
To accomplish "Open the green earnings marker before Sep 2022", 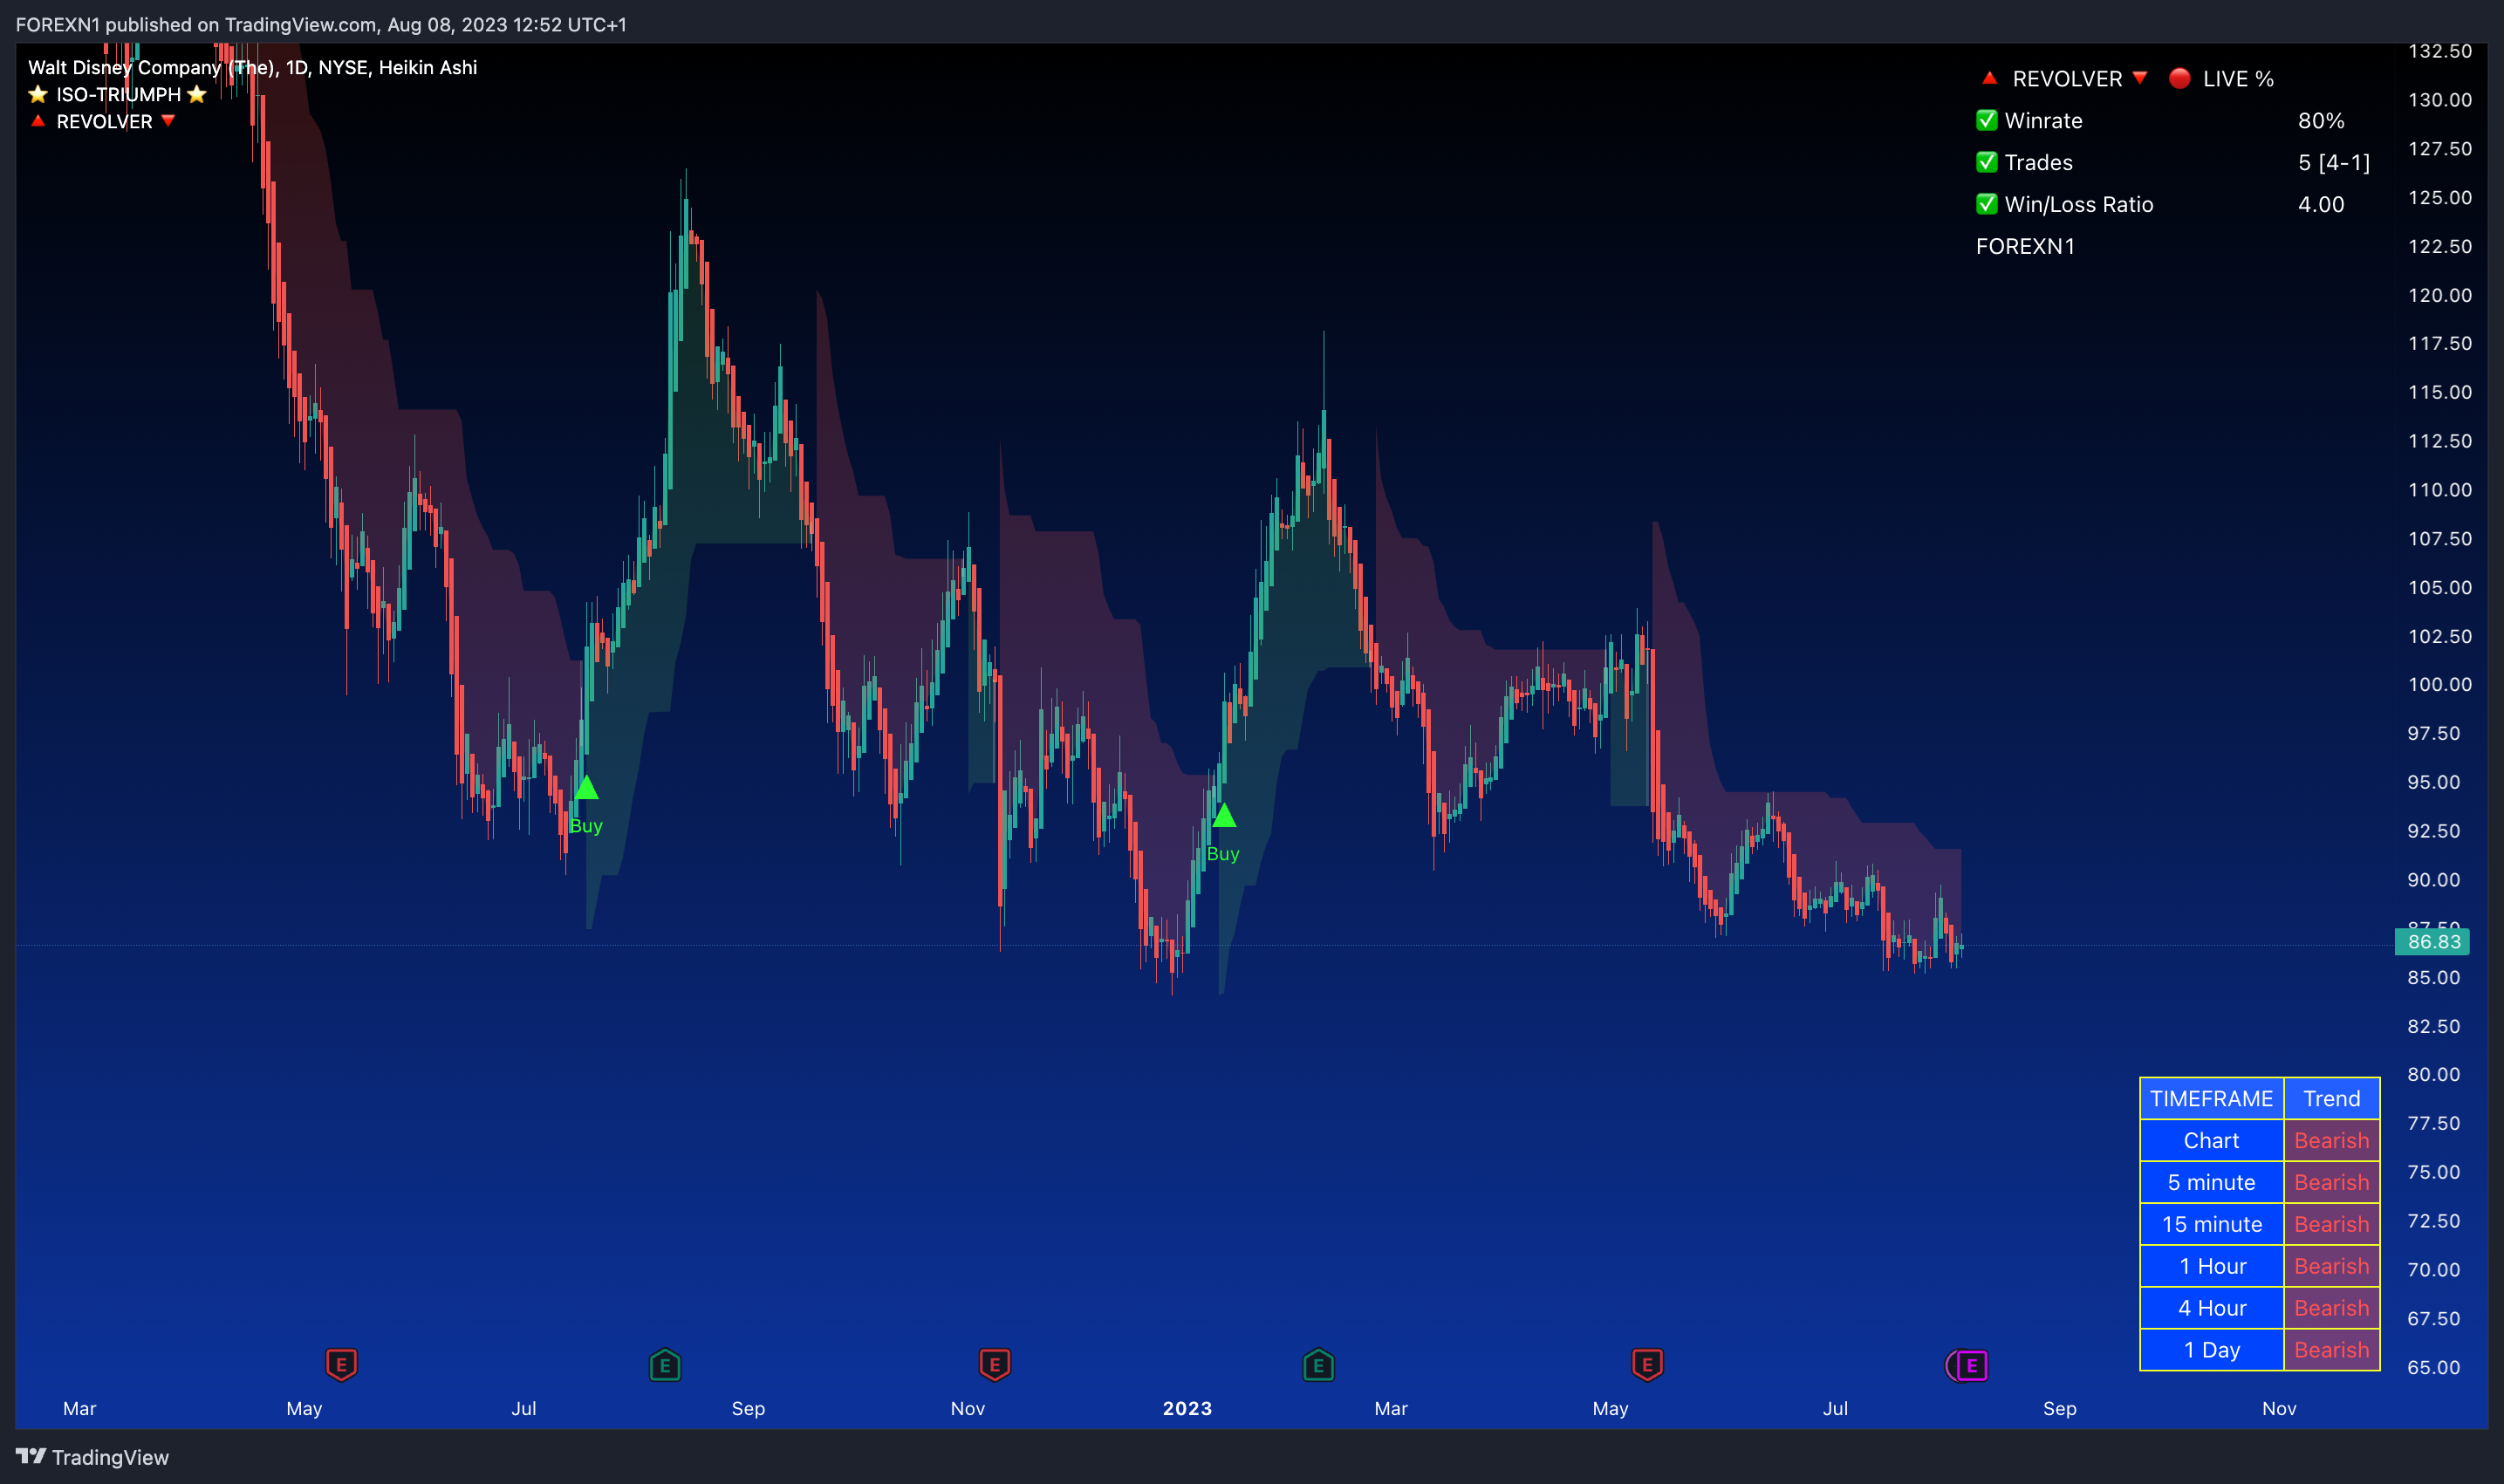I will pos(665,1364).
